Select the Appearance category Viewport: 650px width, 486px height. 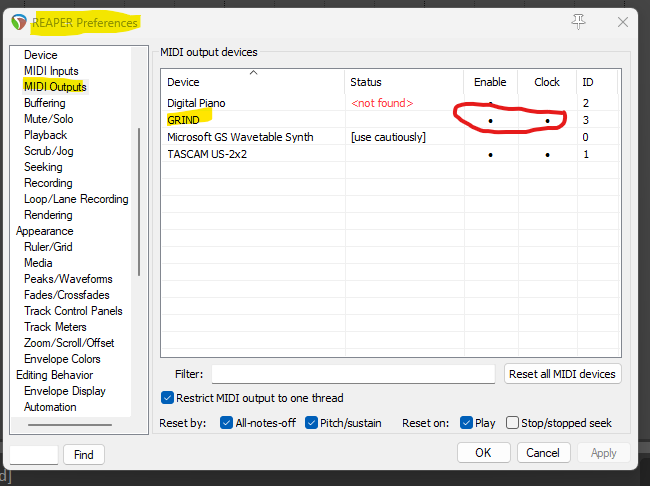pyautogui.click(x=45, y=231)
